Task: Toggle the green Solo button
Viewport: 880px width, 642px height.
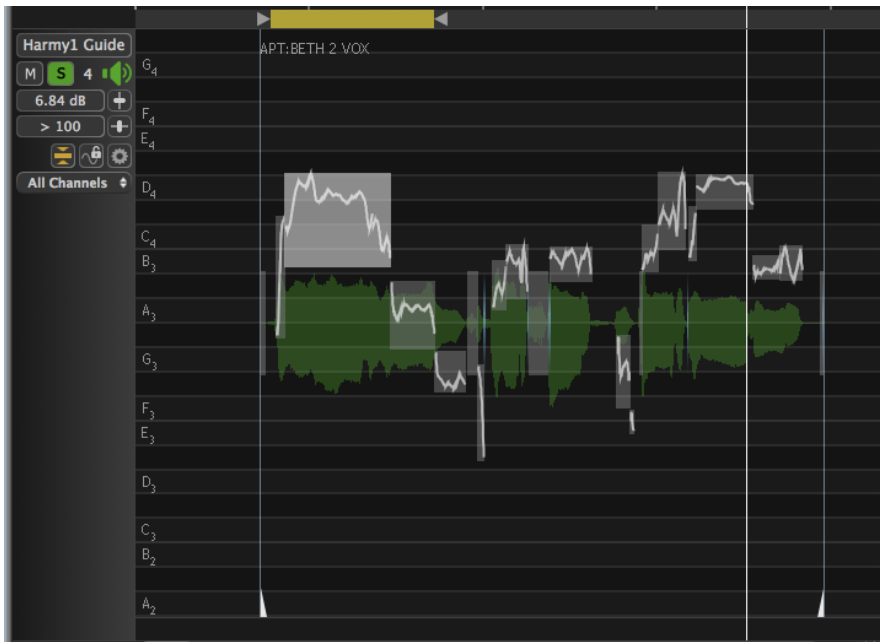Action: 59,73
